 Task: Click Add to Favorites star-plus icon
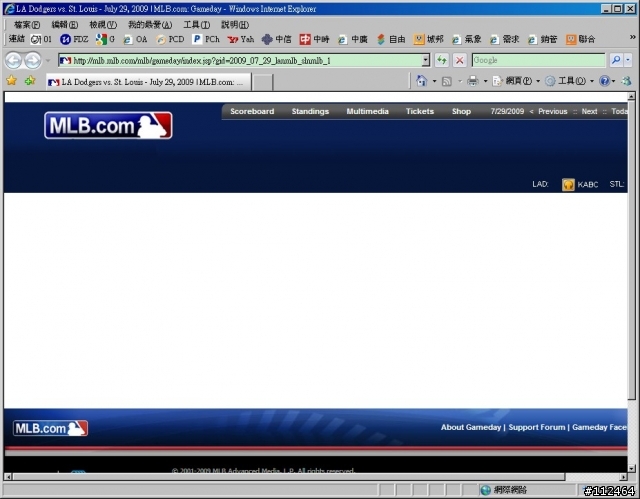[30, 81]
